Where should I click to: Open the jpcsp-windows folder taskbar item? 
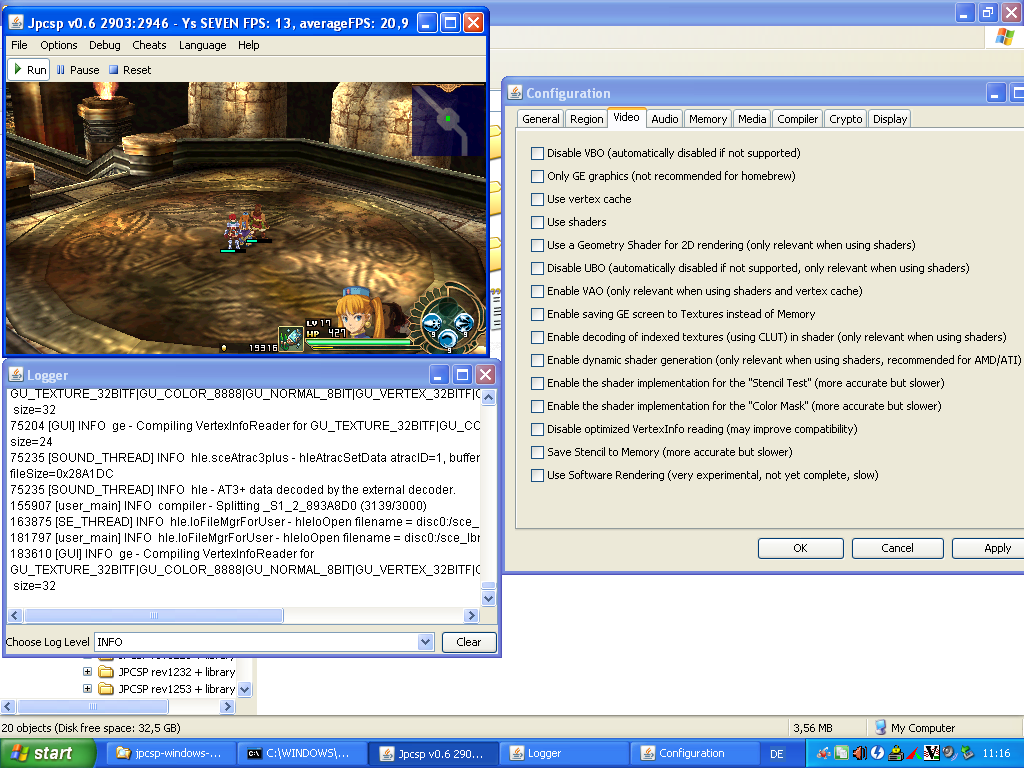tap(171, 753)
